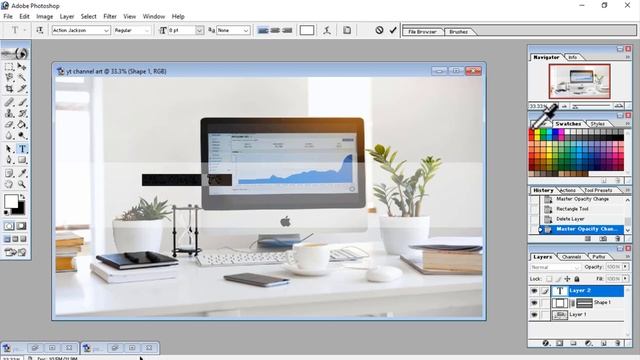This screenshot has height=360, width=640.
Task: Select the Eraser tool
Action: click(9, 124)
